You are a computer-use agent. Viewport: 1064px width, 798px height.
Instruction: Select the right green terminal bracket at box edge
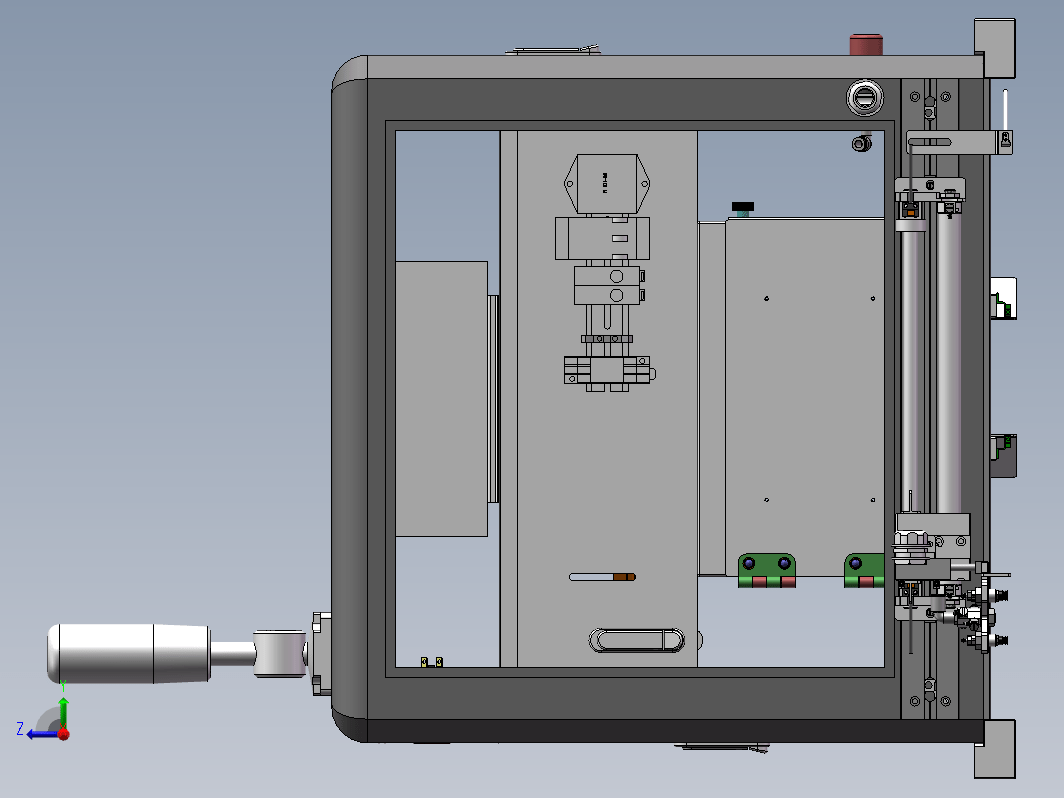[864, 570]
